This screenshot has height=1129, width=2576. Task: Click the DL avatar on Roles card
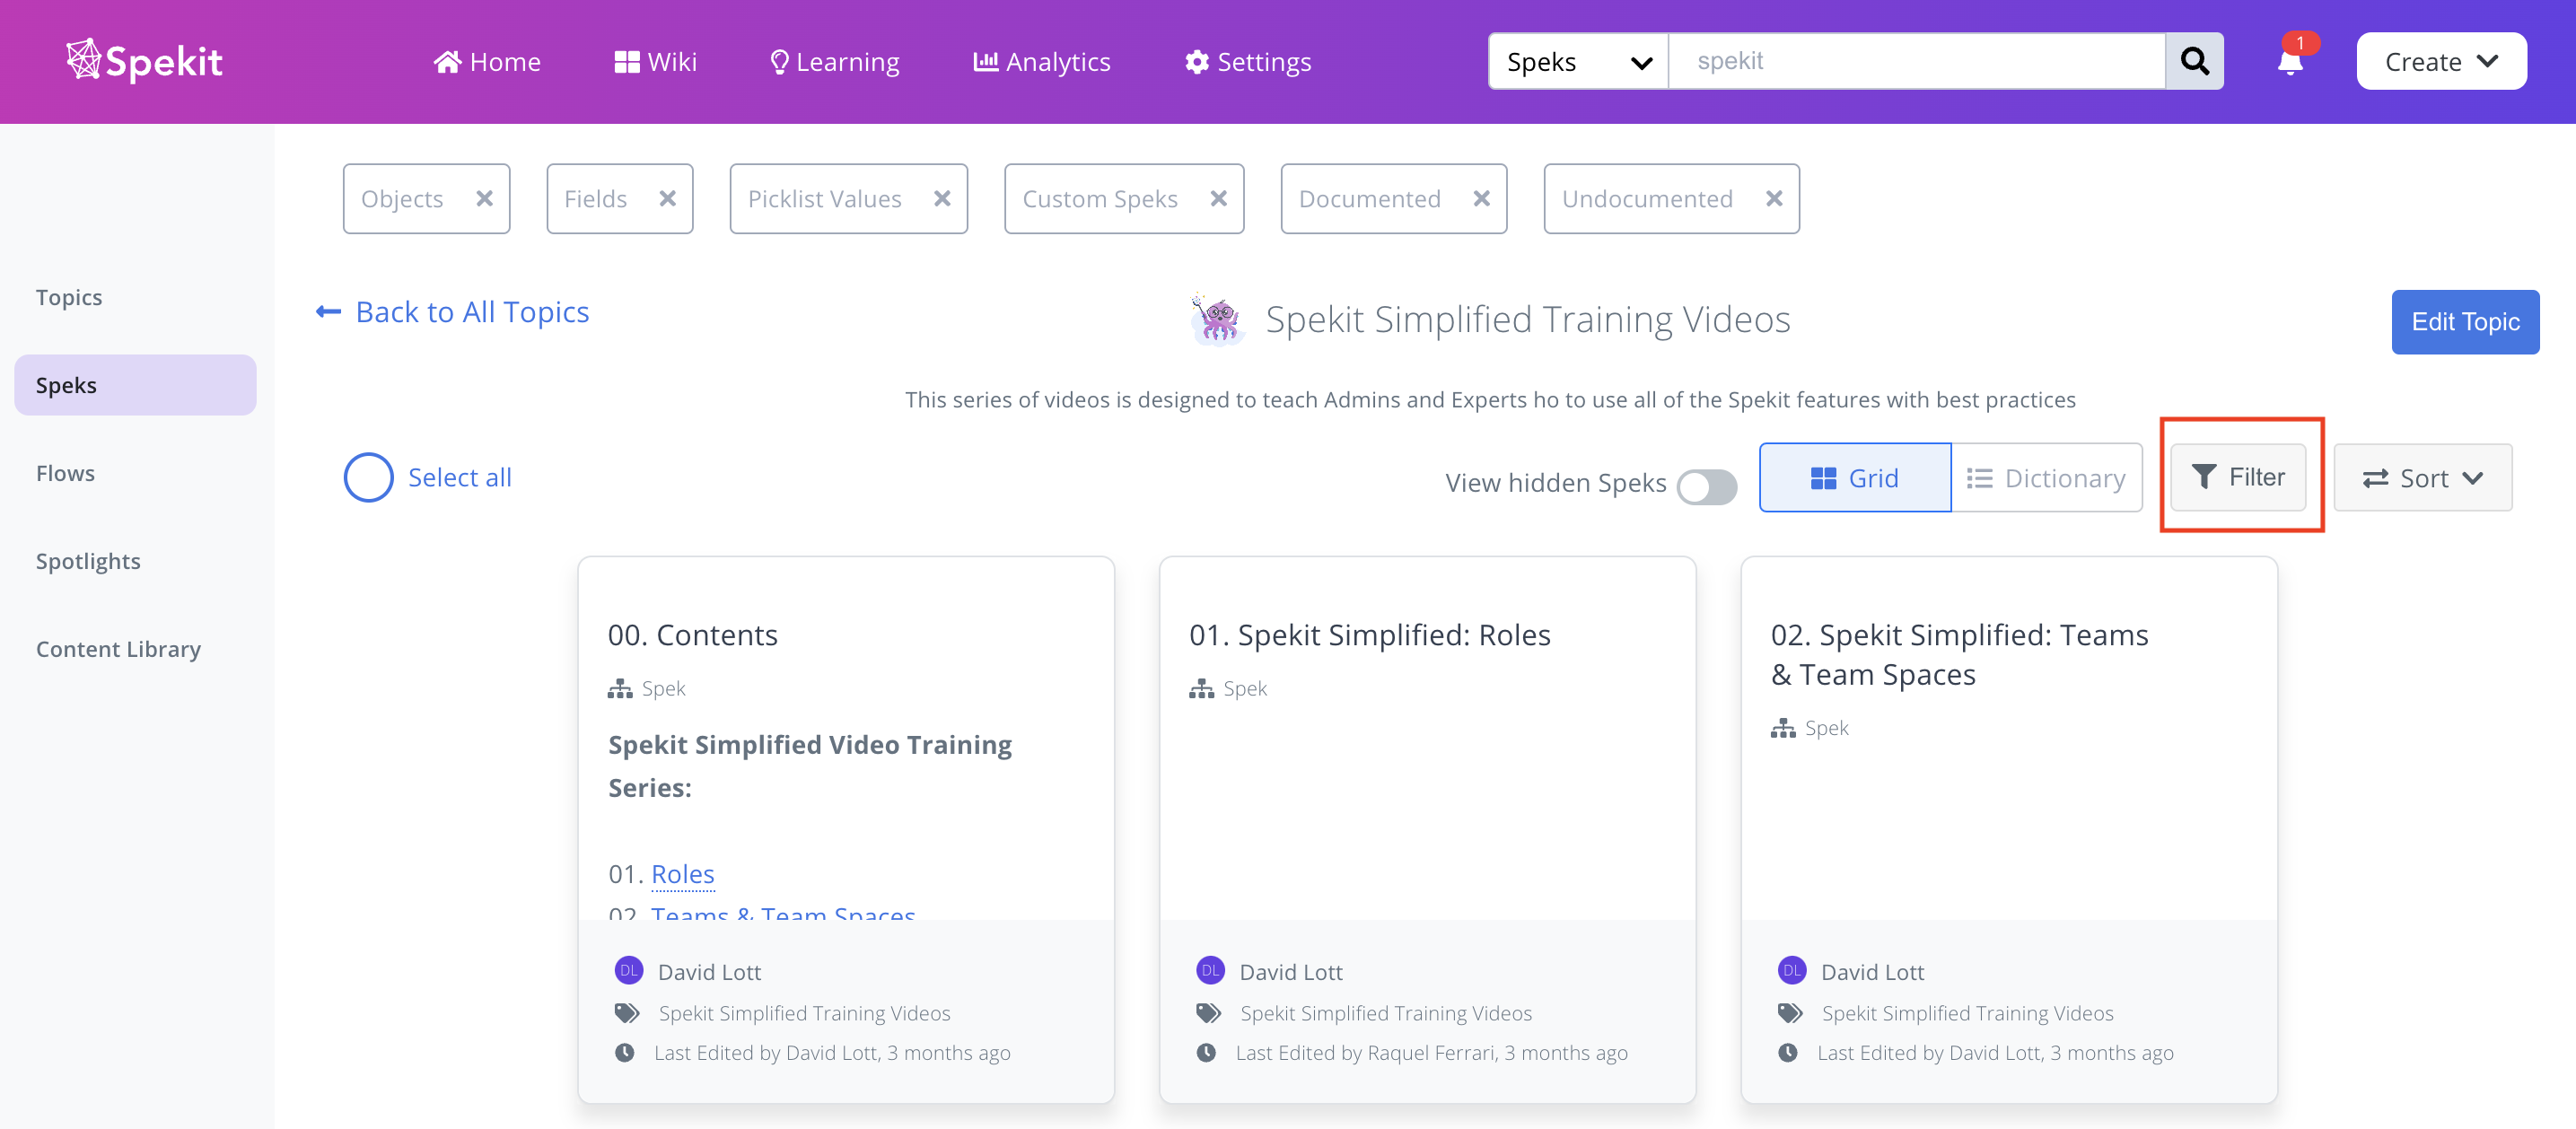(1210, 970)
